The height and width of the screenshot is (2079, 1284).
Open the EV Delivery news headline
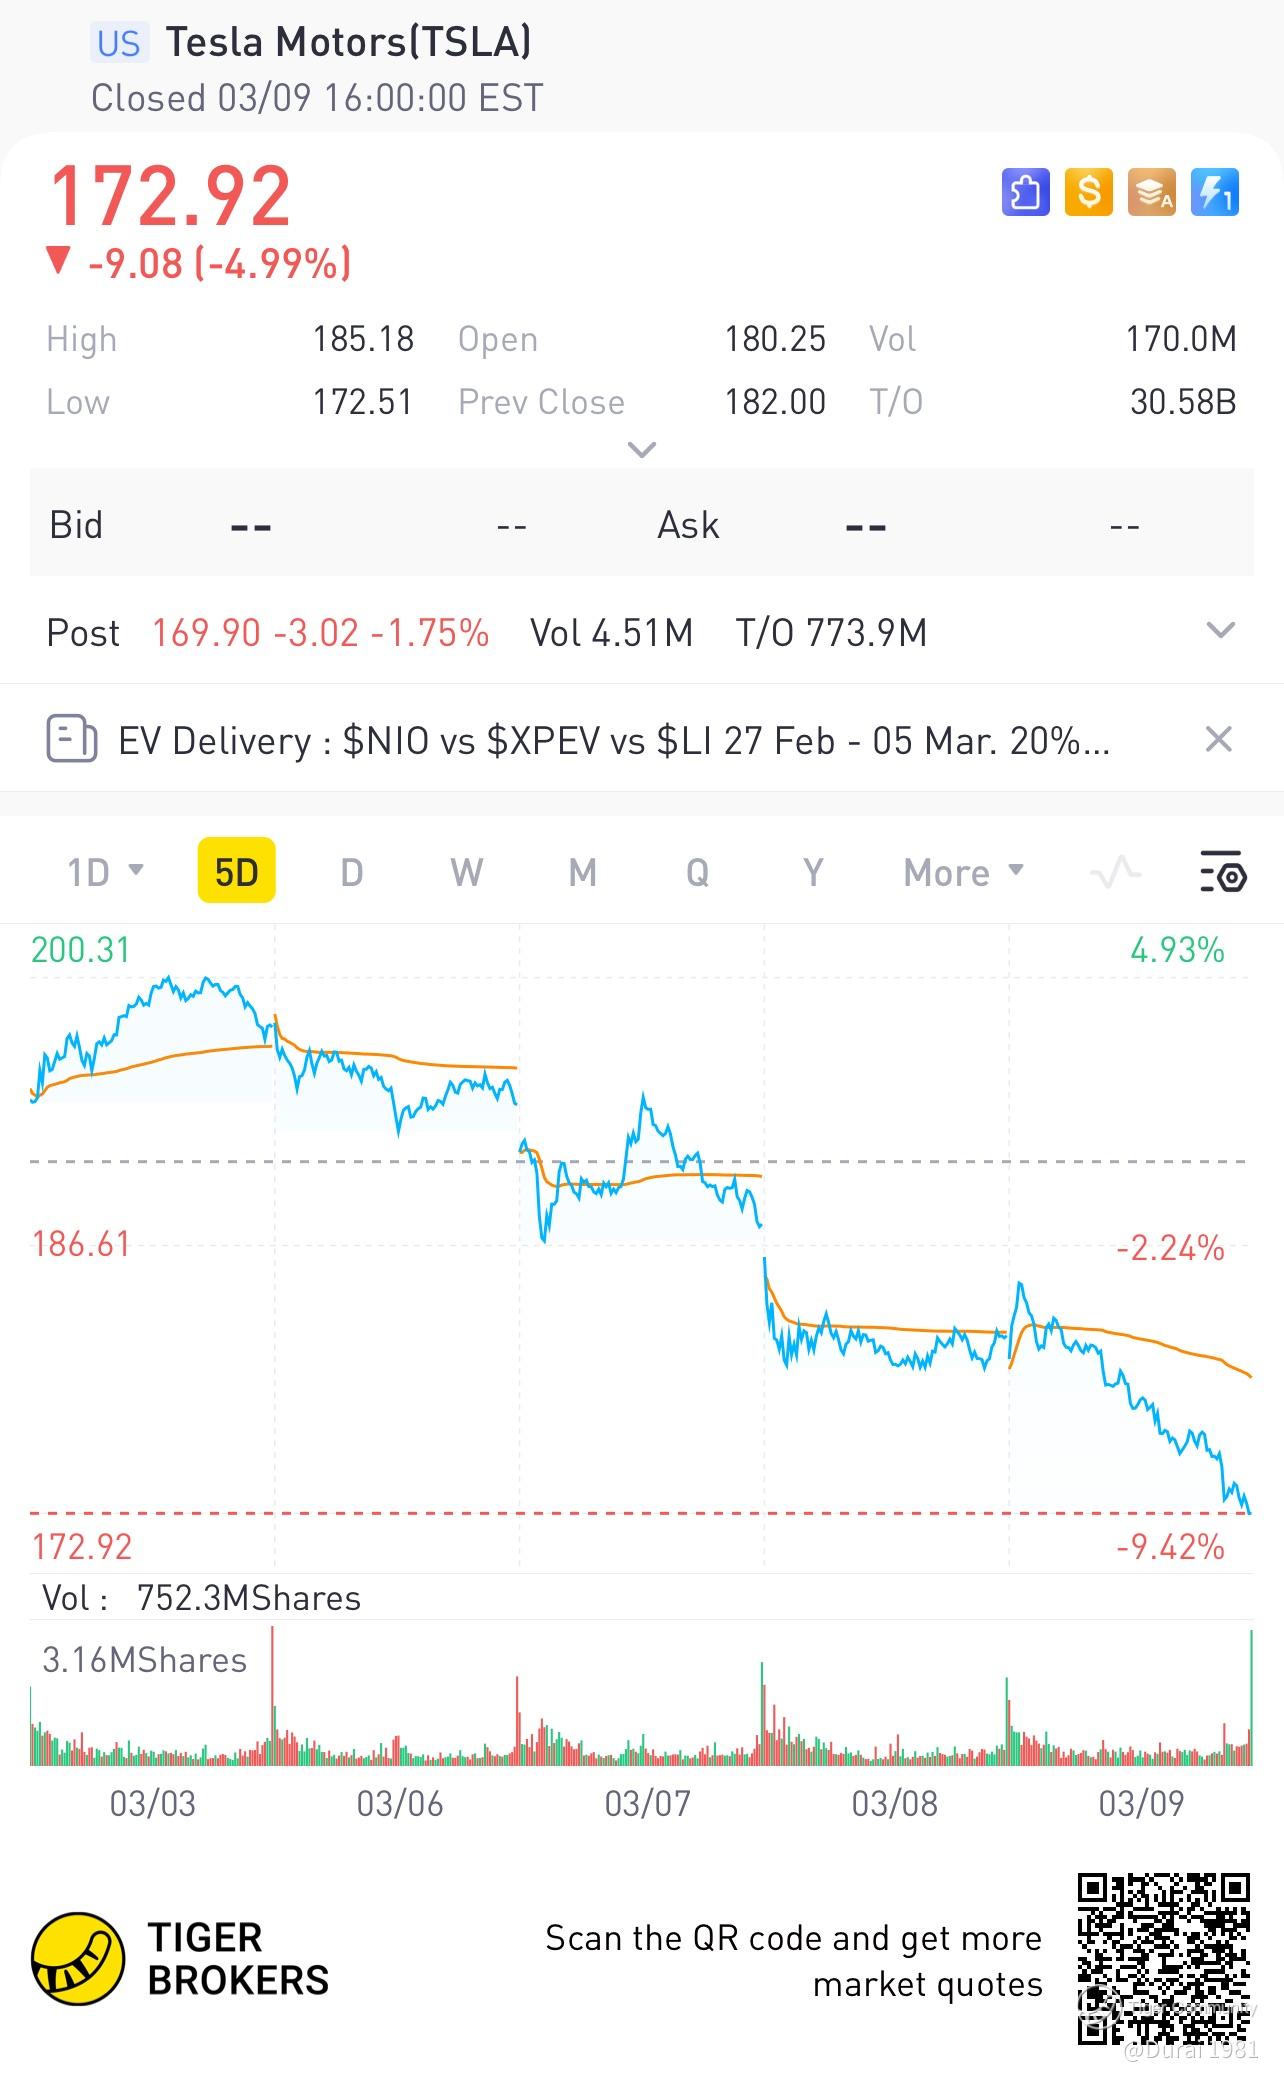(613, 741)
